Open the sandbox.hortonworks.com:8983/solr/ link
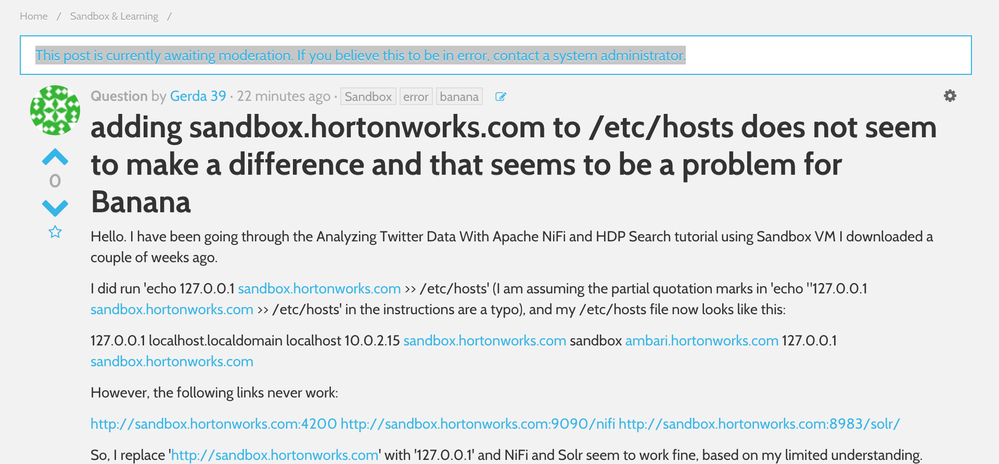Screen dimensions: 999x464 759,424
